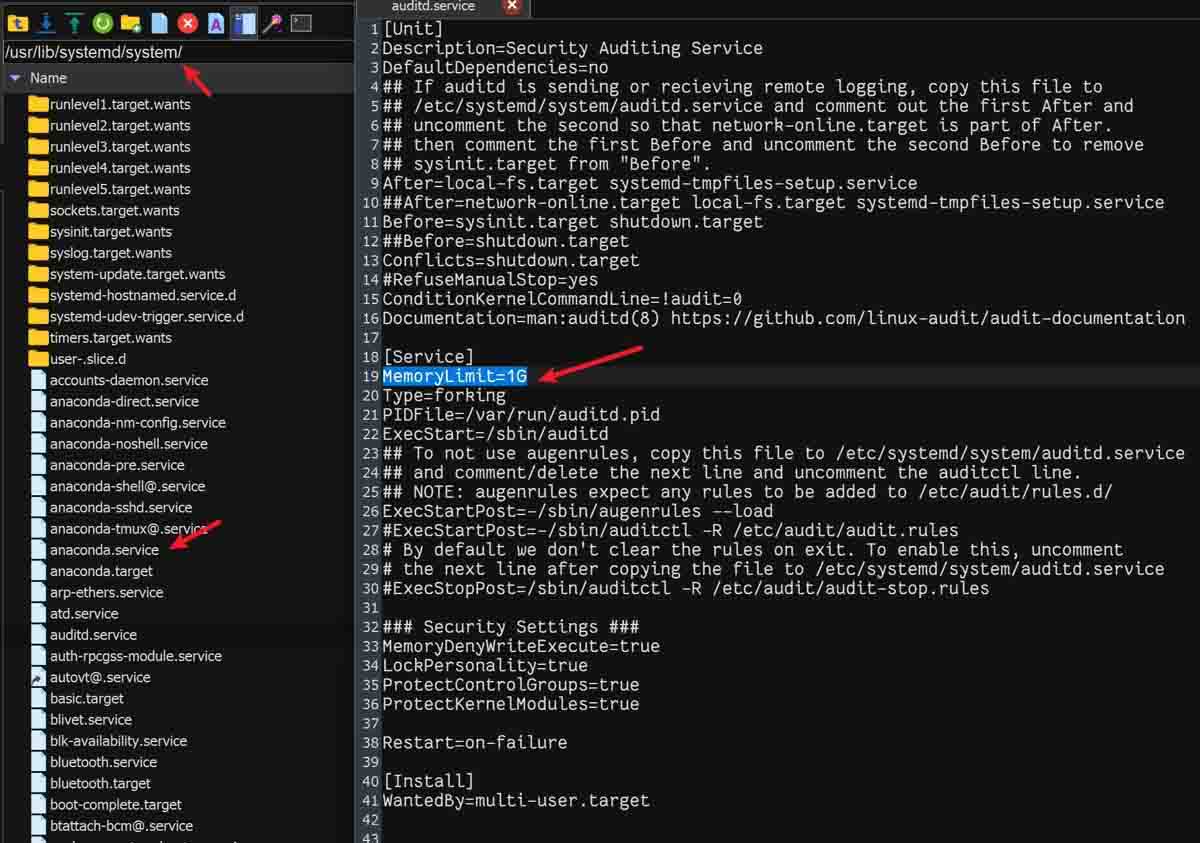Open the system-update.target.wants folder

coord(128,274)
